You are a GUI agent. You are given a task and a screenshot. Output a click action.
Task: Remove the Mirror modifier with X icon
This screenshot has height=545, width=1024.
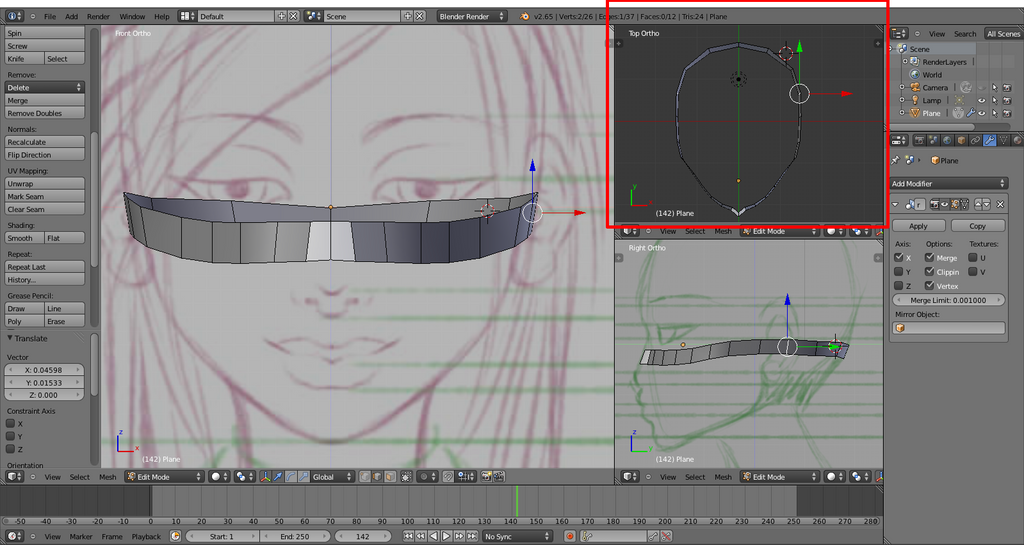pyautogui.click(x=1000, y=204)
